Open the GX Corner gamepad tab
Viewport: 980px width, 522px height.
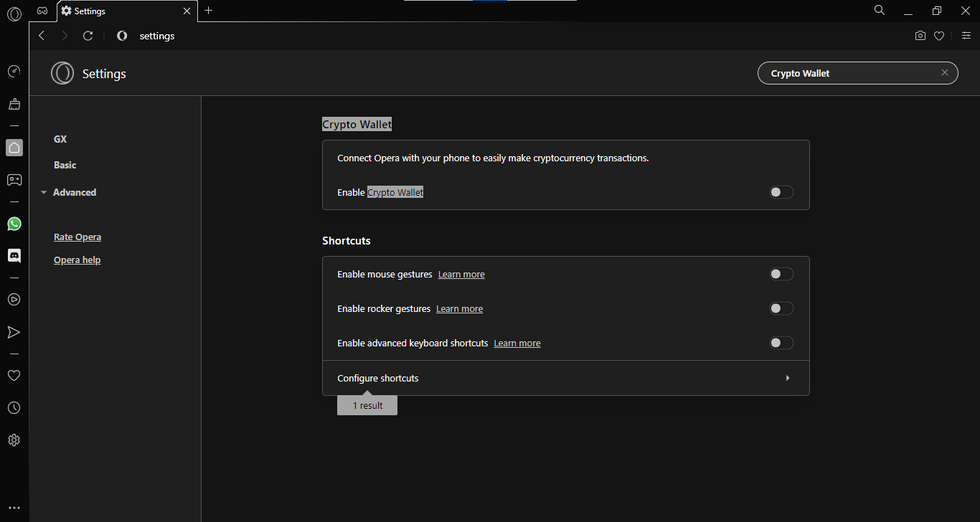click(42, 11)
